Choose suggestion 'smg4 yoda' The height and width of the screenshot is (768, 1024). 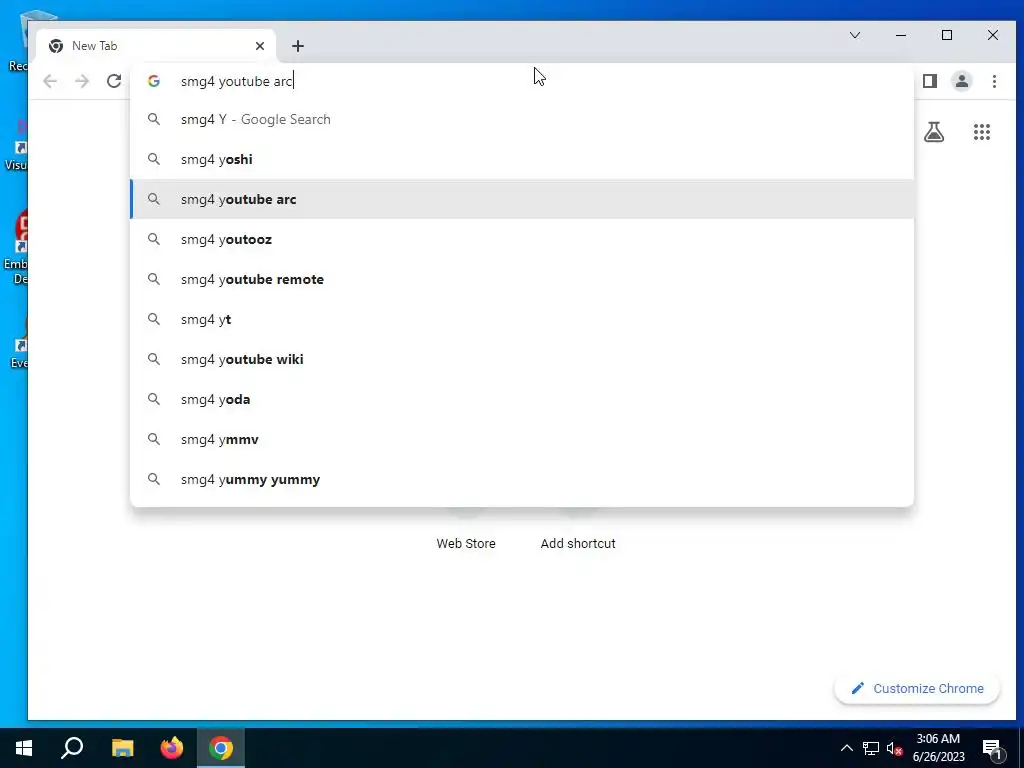(x=522, y=399)
